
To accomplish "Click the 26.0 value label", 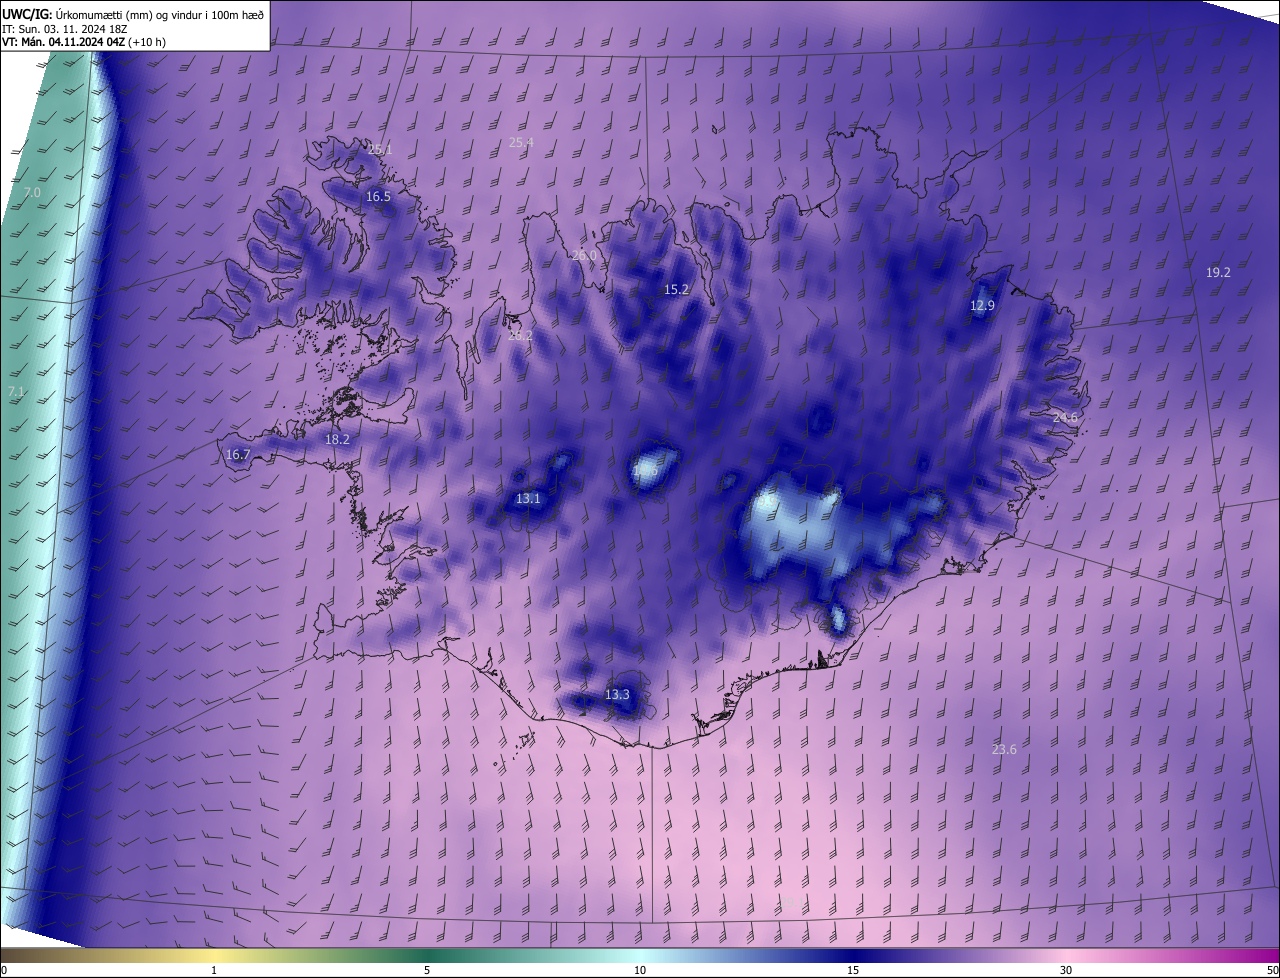I will coord(584,256).
